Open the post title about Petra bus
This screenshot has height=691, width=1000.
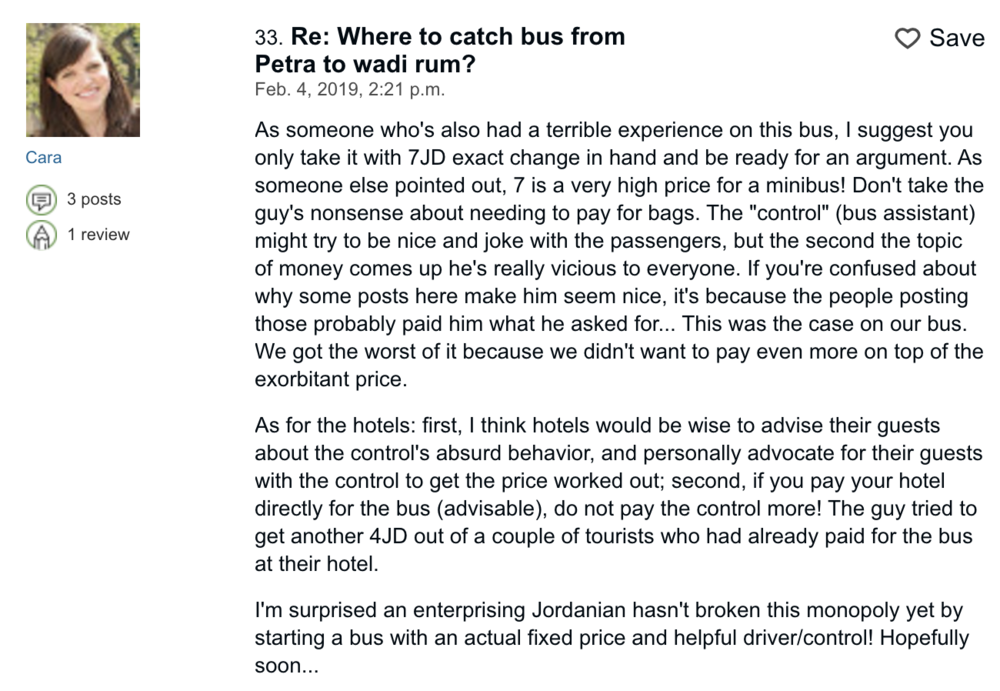(440, 50)
